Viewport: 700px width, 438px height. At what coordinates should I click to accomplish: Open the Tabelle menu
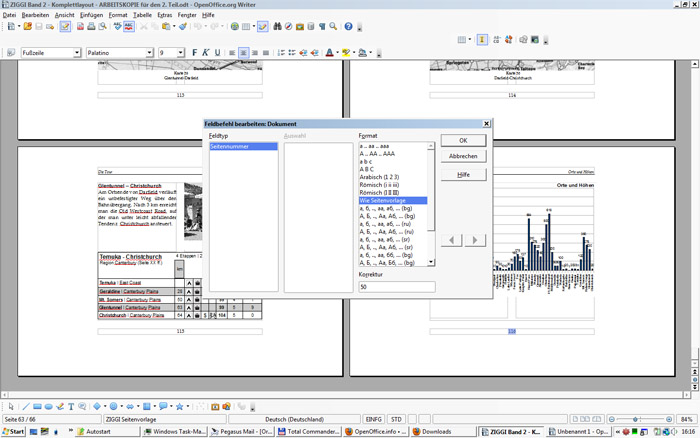pos(142,15)
